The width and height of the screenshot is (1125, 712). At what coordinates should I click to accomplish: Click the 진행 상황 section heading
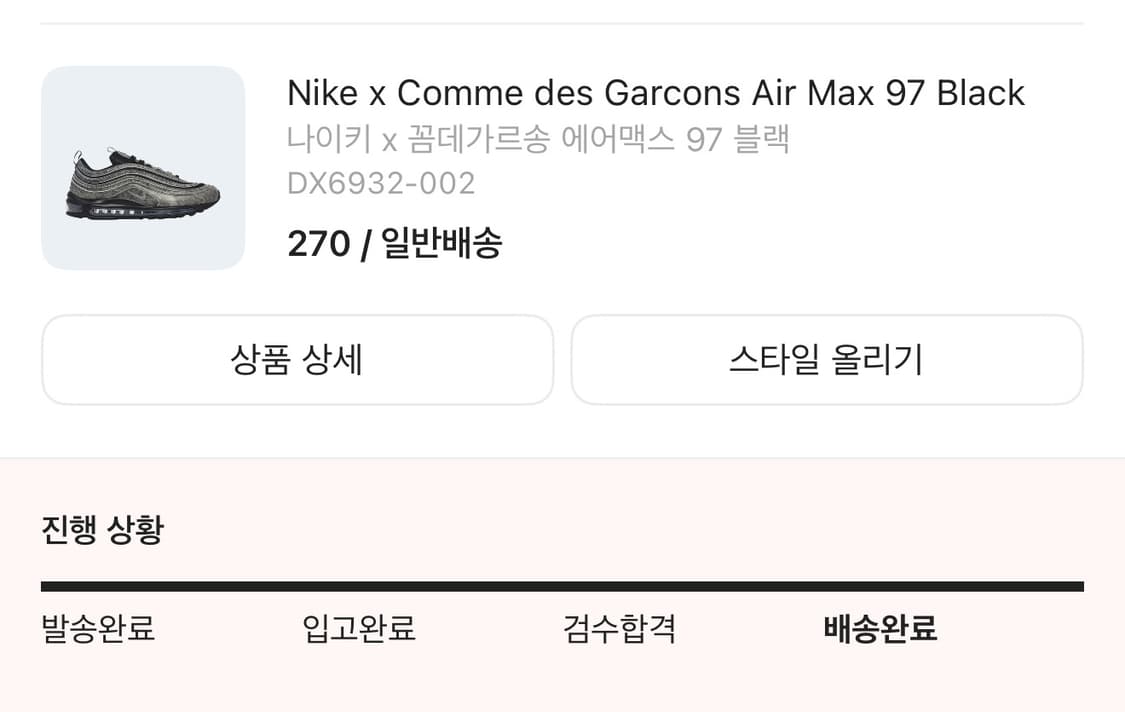pyautogui.click(x=102, y=530)
